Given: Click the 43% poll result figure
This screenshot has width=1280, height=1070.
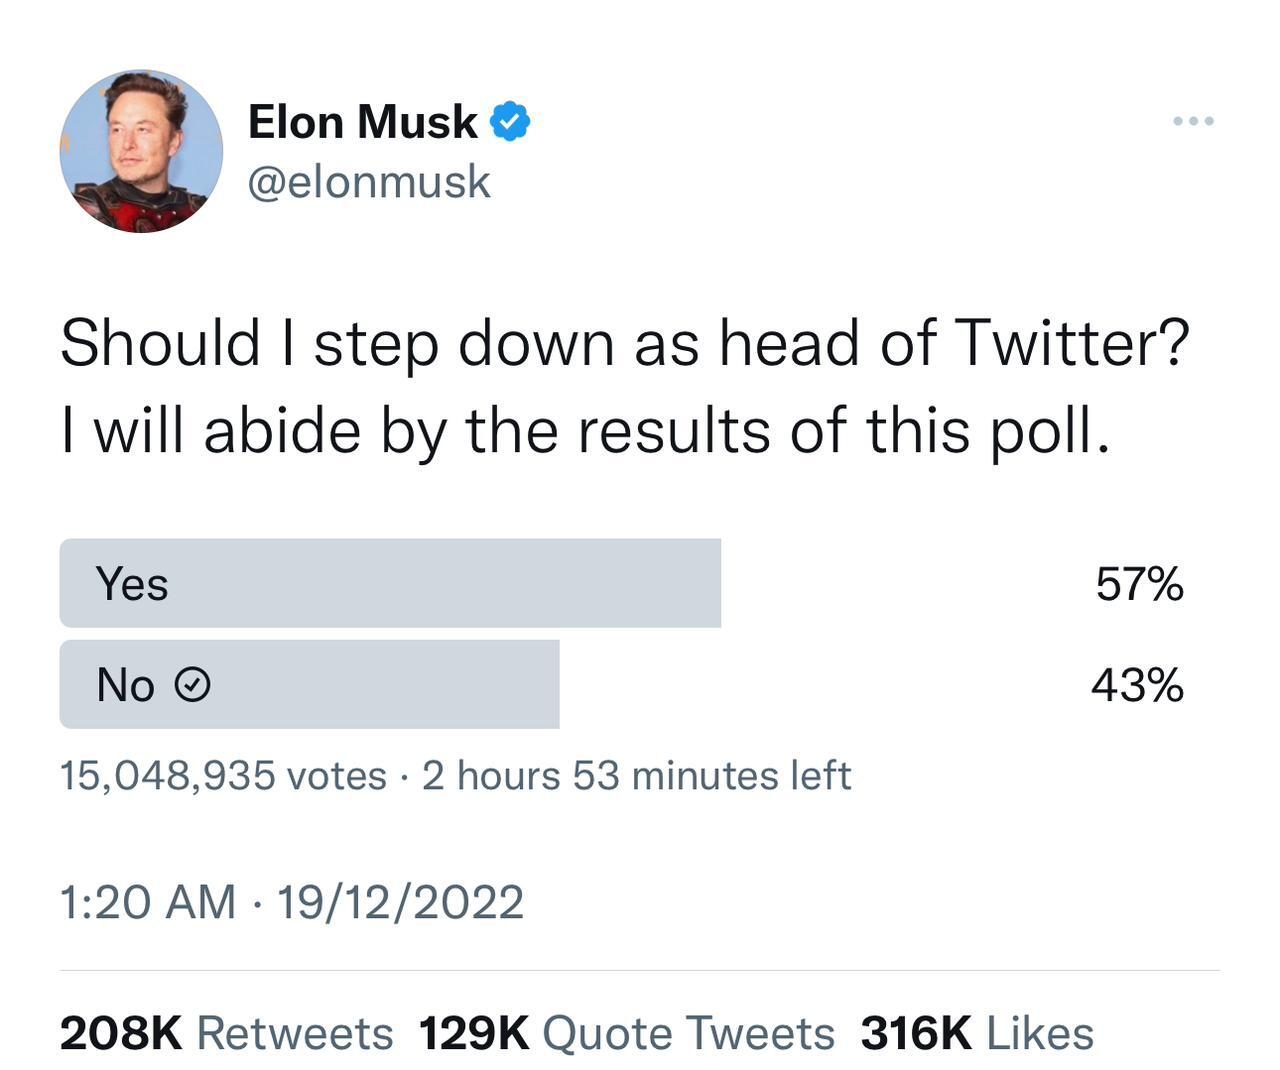Looking at the screenshot, I should click(1137, 685).
